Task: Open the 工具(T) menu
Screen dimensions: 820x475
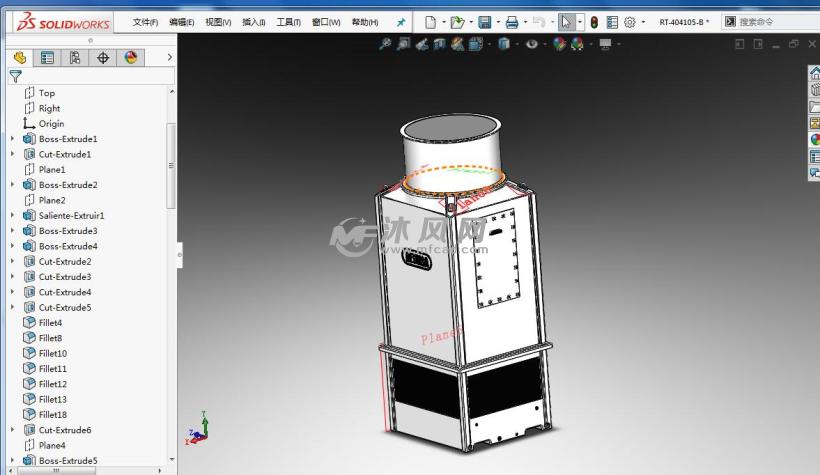Action: coord(288,22)
